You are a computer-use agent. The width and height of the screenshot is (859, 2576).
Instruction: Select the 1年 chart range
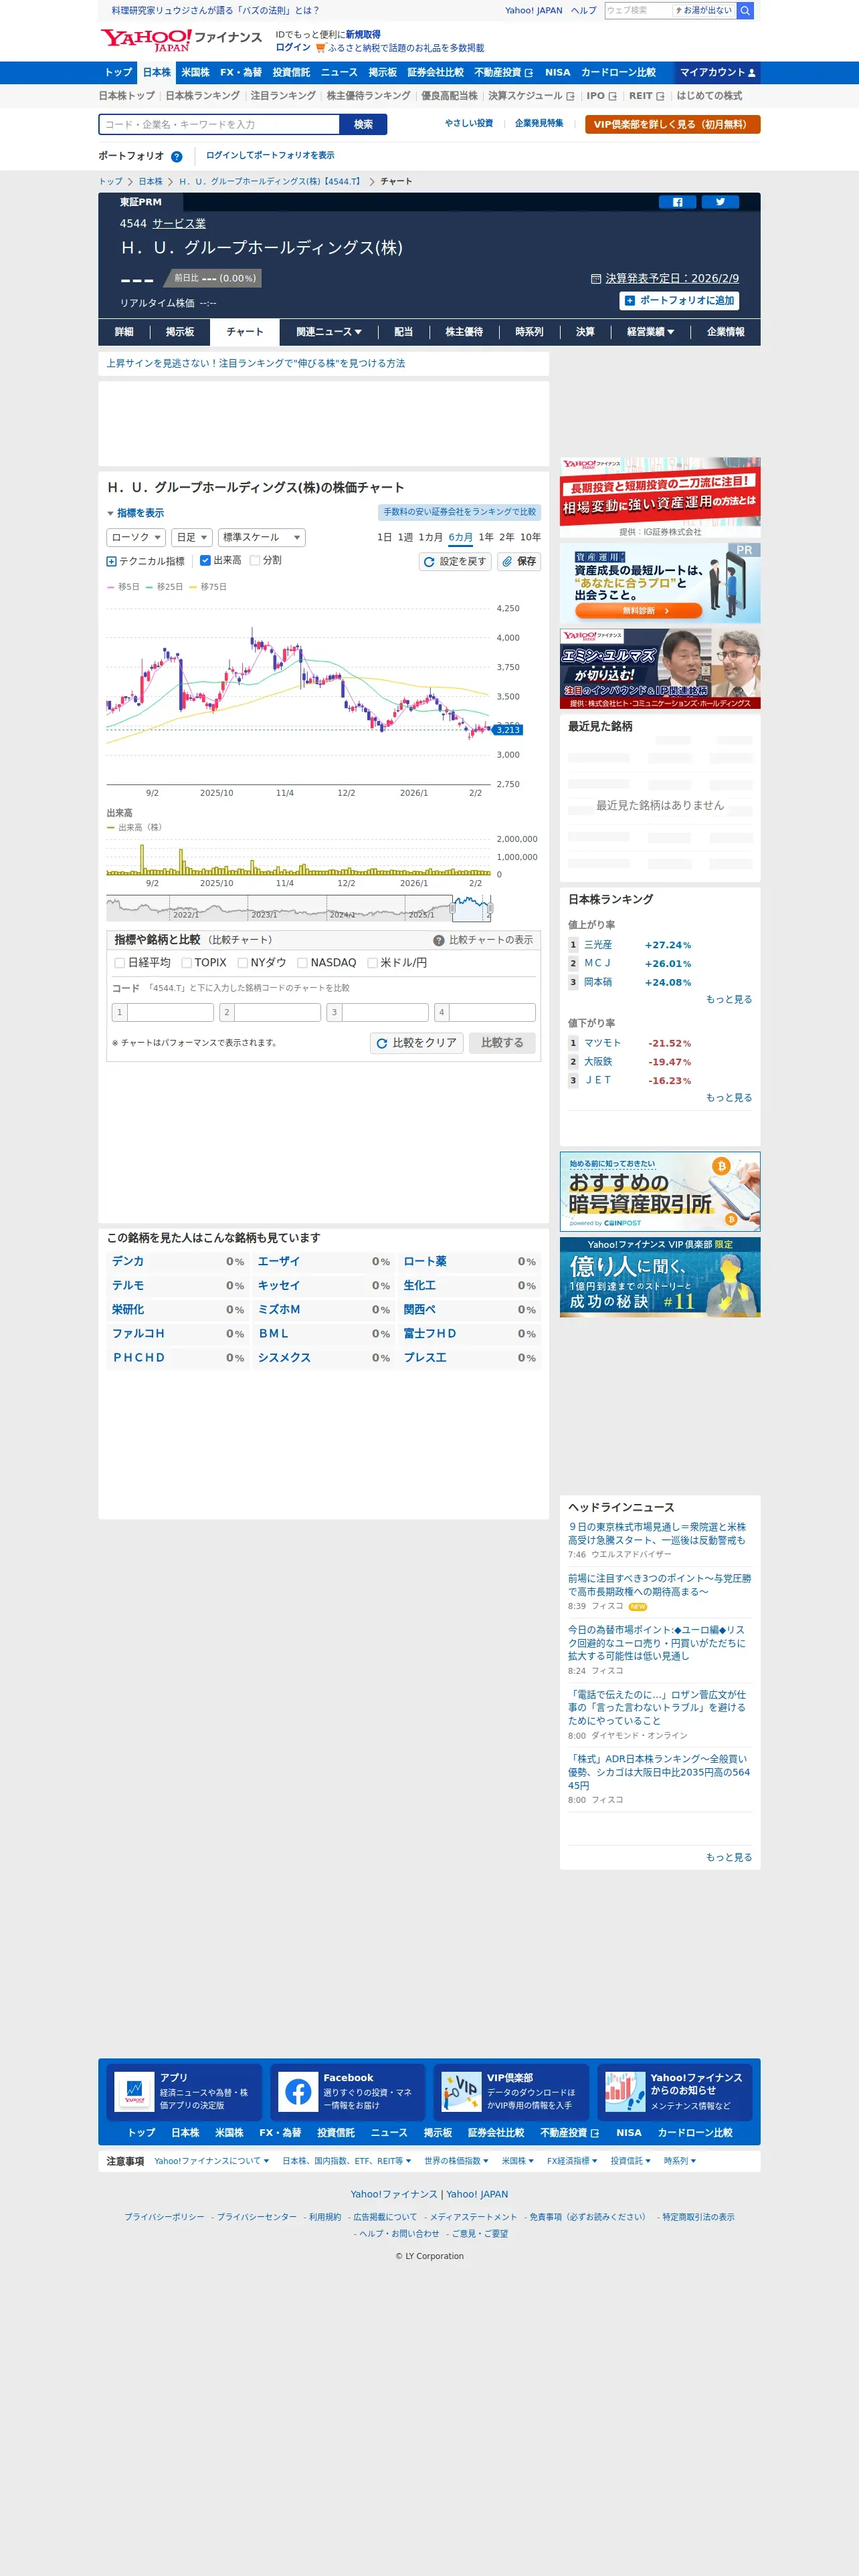pos(486,538)
